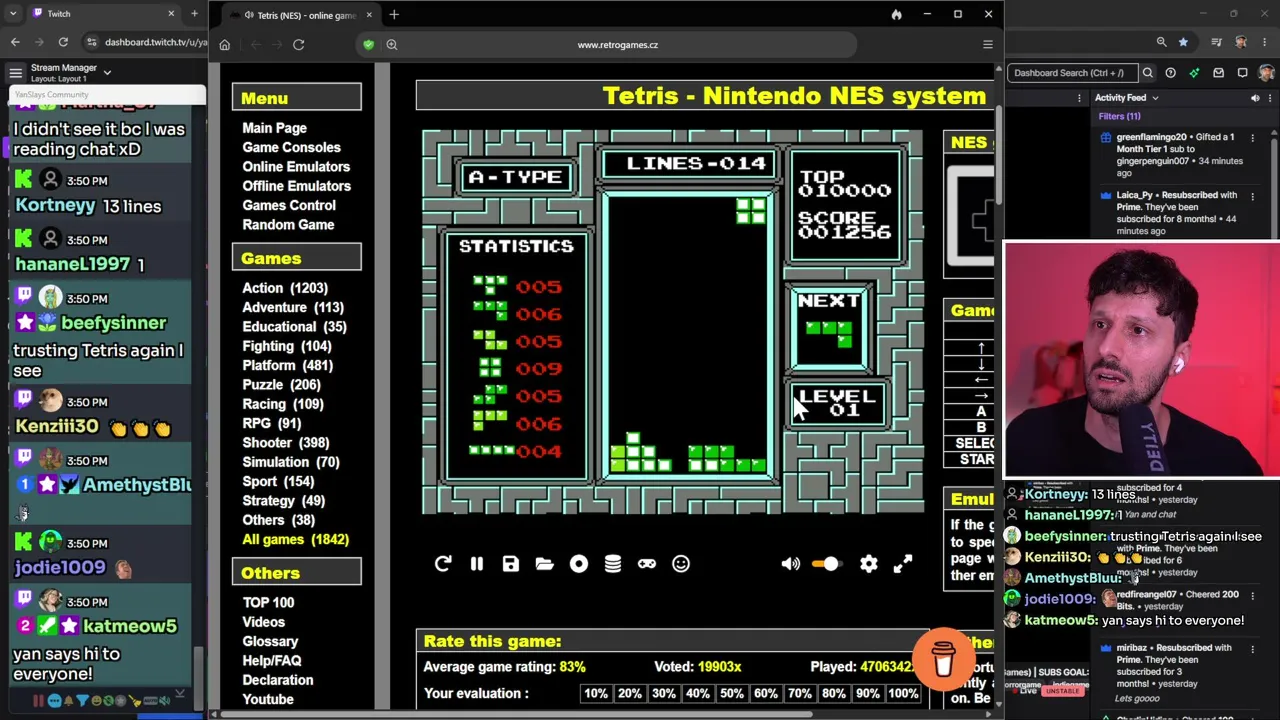Reload the Twitch dashboard page
This screenshot has width=1280, height=720.
click(x=63, y=42)
